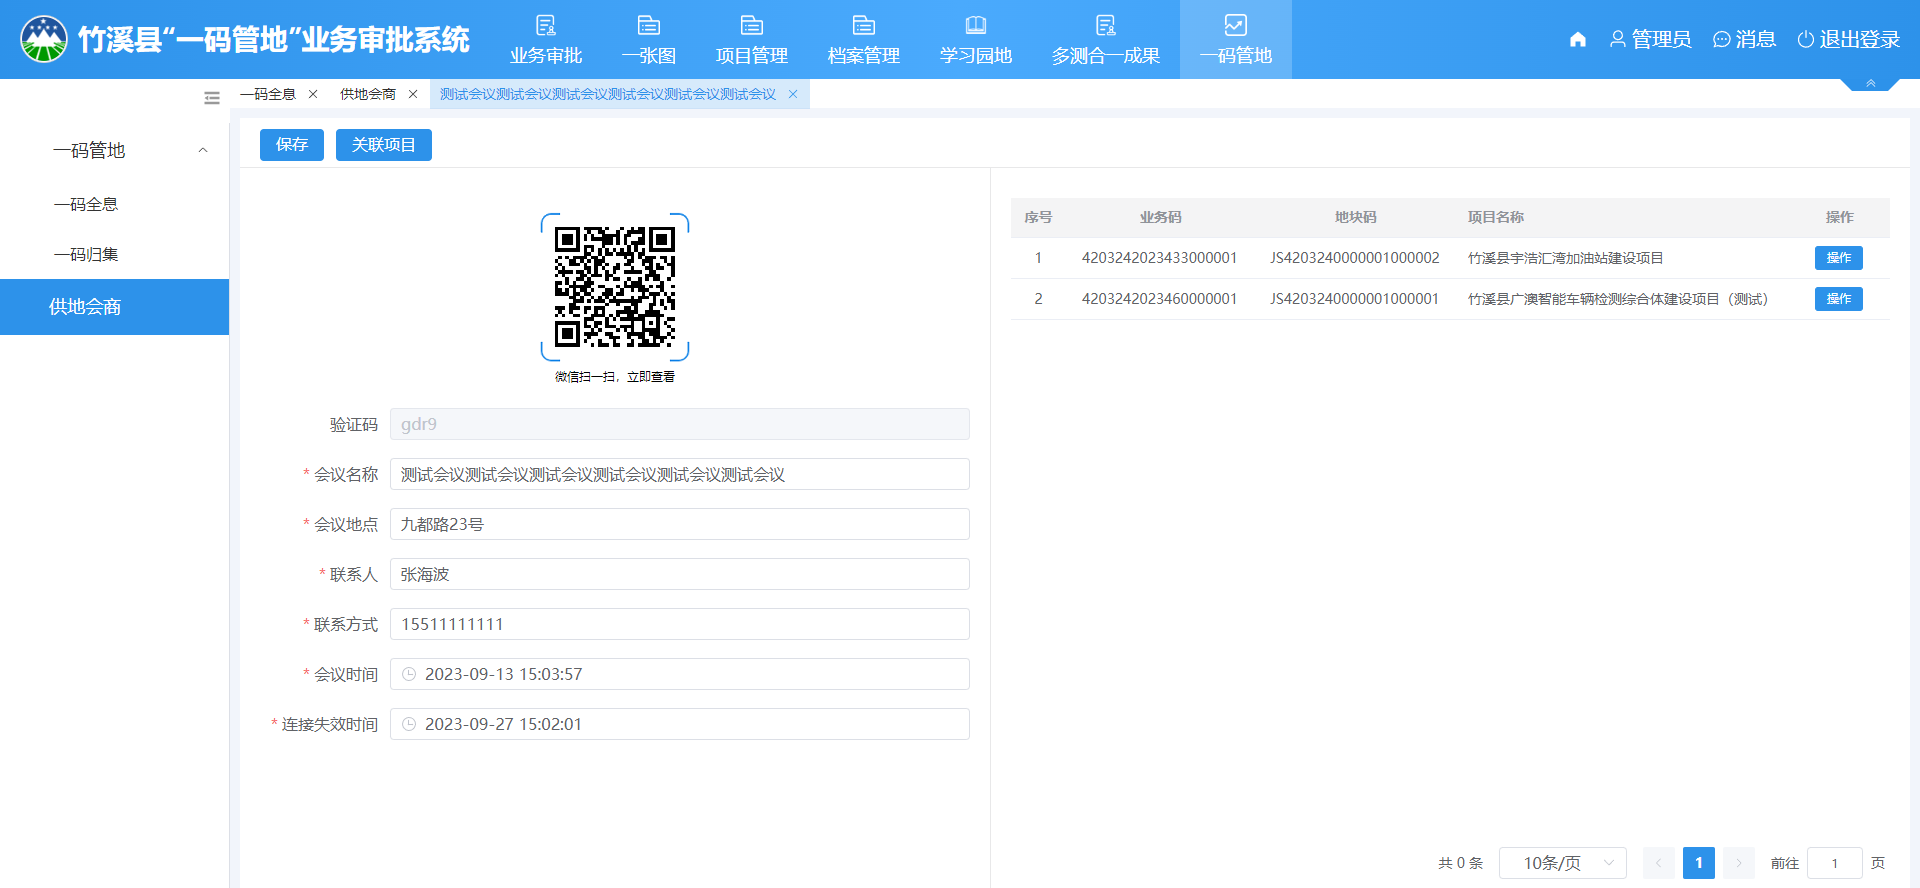Open the 10条/页 page size dropdown

1563,863
